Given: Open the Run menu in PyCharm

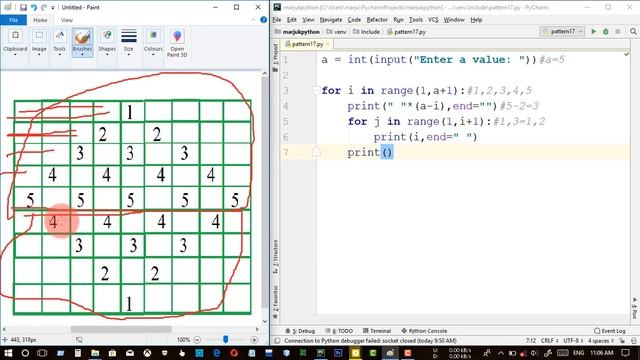Looking at the screenshot, I should click(398, 20).
